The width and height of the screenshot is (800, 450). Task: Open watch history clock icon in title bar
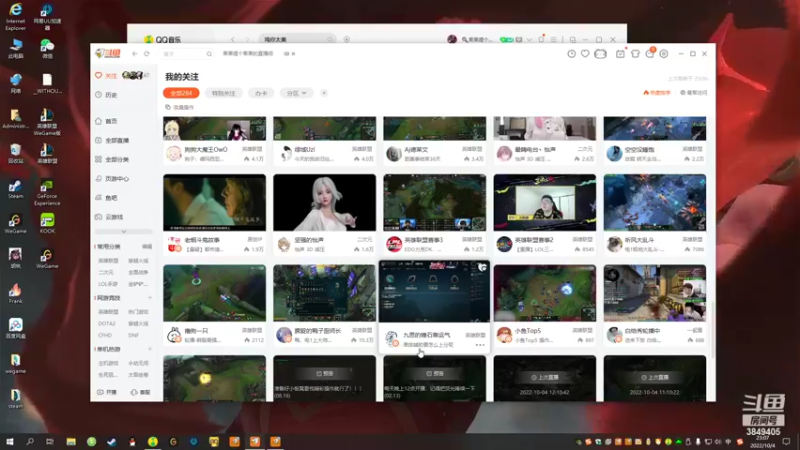click(x=571, y=54)
